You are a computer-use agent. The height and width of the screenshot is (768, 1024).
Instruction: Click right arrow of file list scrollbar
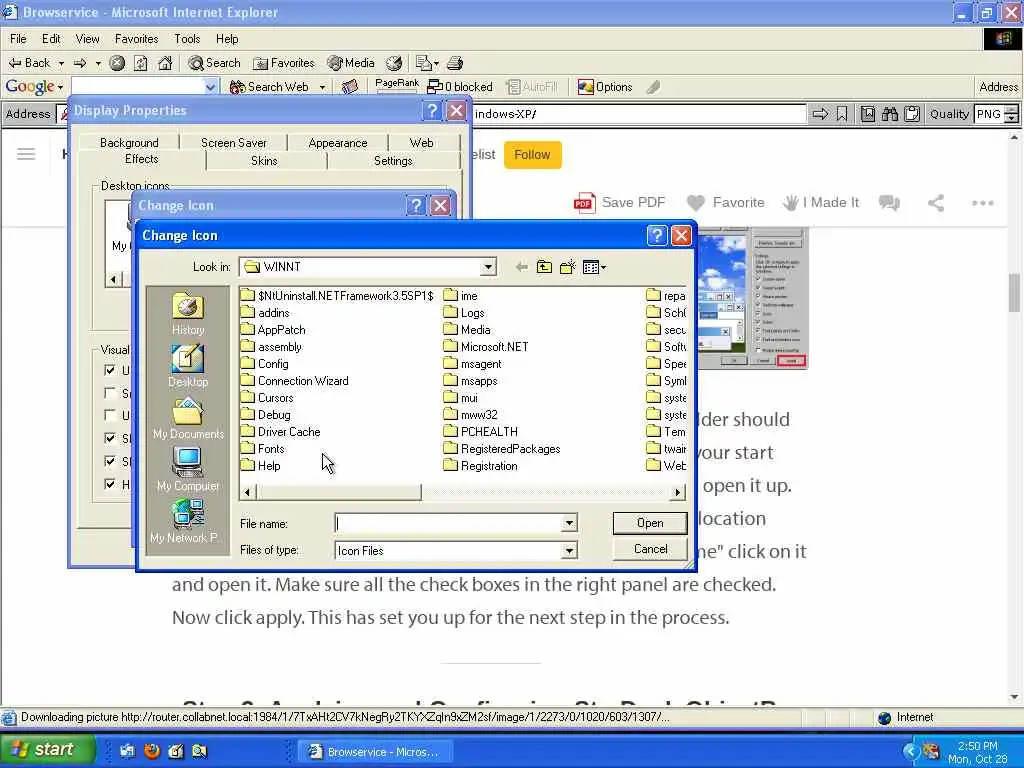coord(678,492)
